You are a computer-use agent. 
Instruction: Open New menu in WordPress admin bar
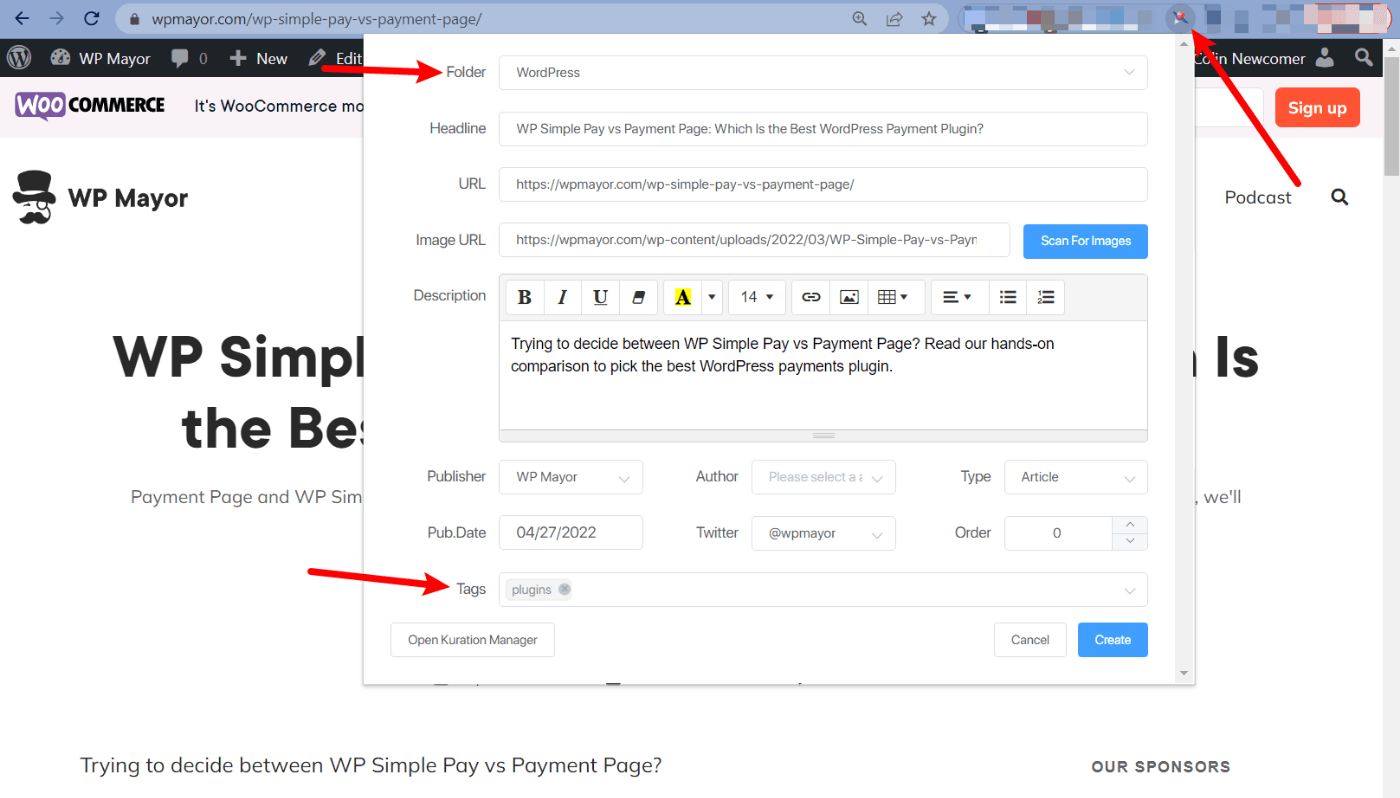tap(258, 58)
